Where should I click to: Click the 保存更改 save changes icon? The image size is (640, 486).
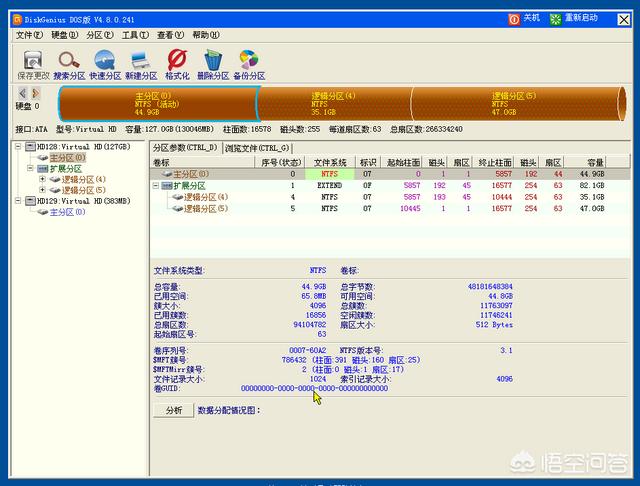(33, 60)
